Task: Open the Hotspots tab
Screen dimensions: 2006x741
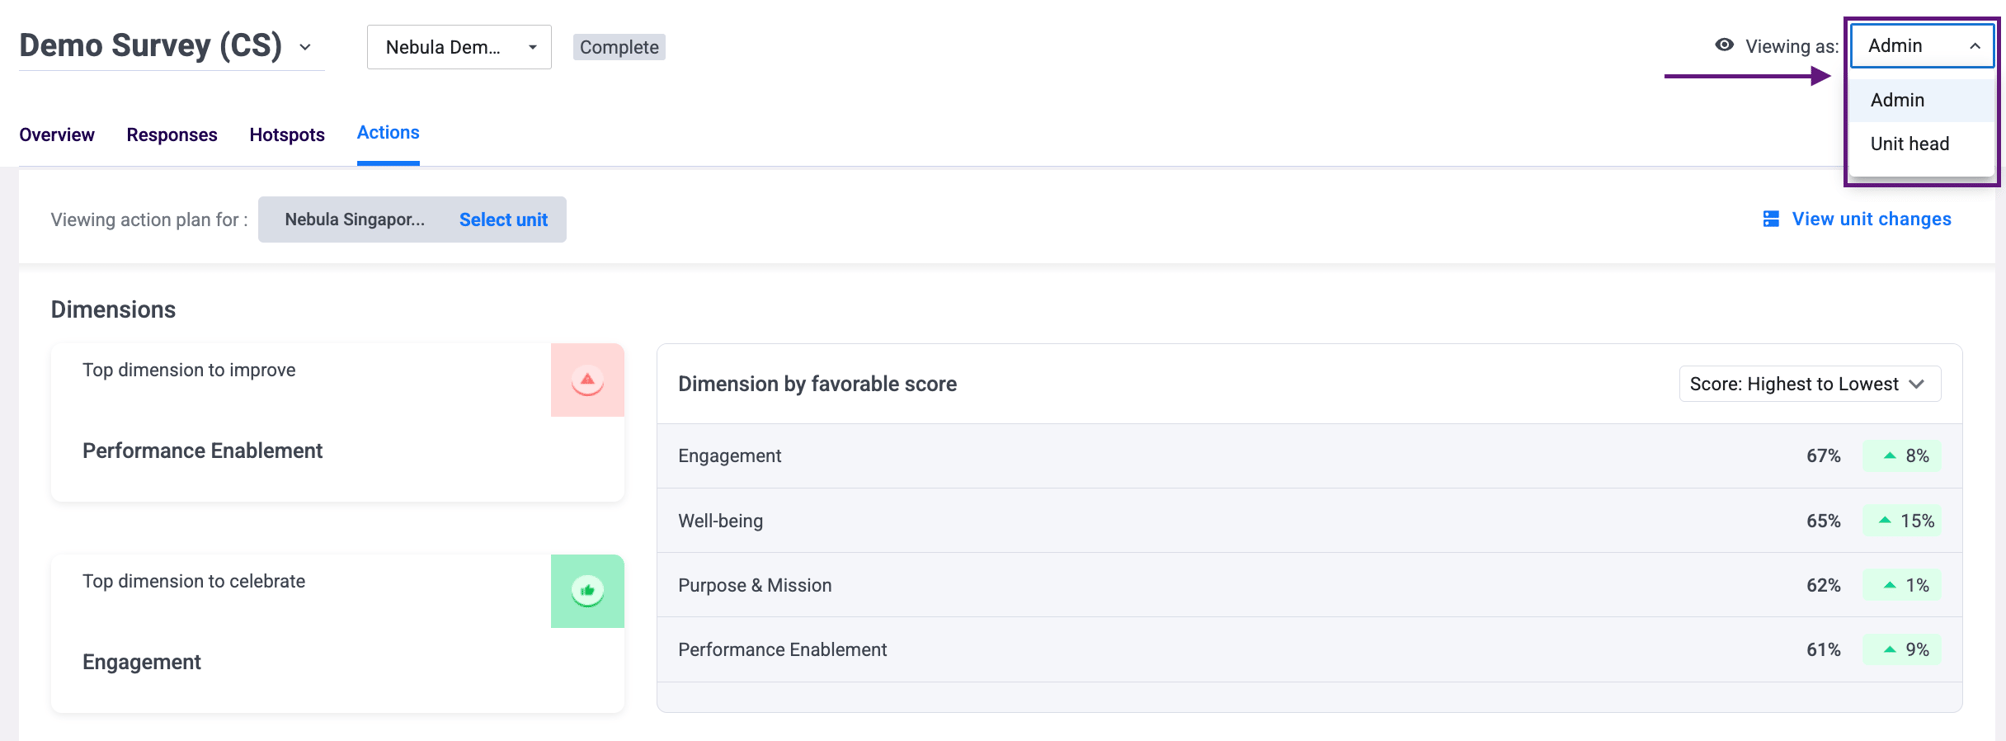Action: point(287,135)
